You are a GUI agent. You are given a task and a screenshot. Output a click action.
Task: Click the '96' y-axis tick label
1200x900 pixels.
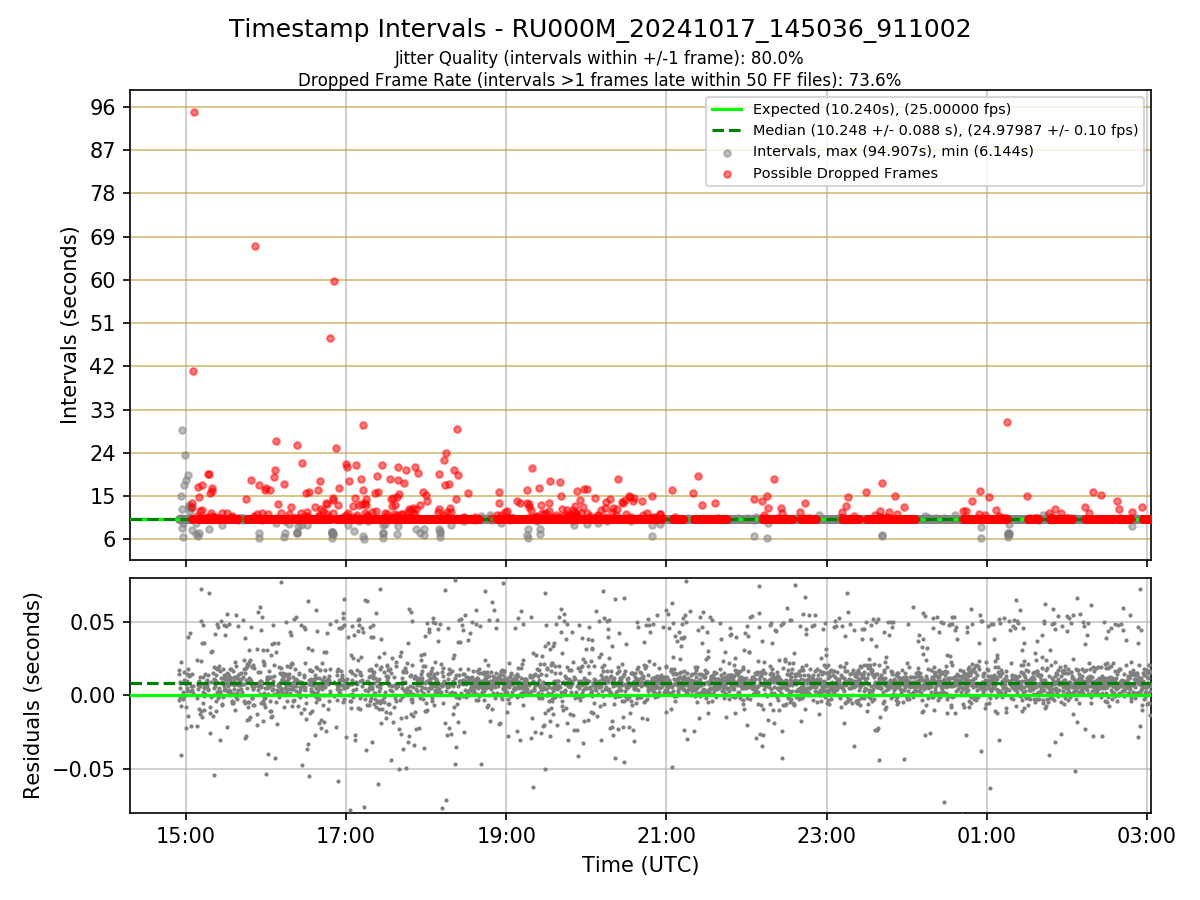104,107
